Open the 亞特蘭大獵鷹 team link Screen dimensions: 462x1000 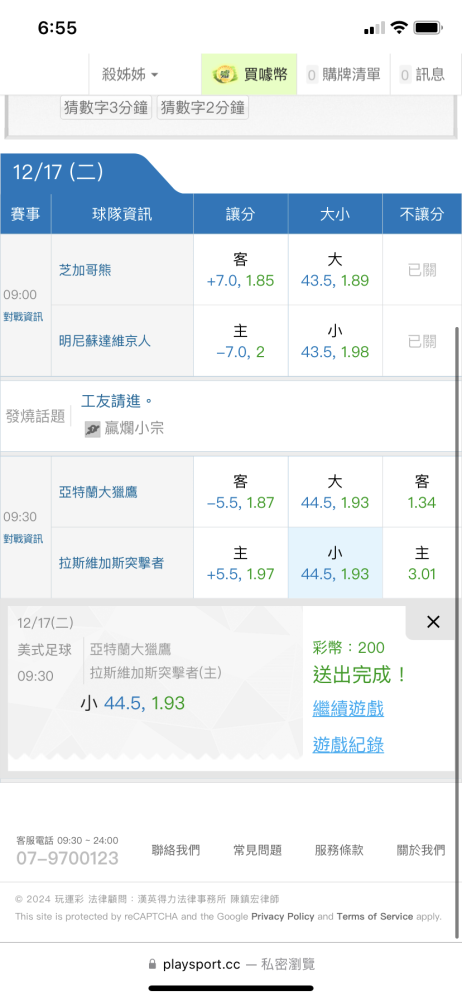[96, 492]
